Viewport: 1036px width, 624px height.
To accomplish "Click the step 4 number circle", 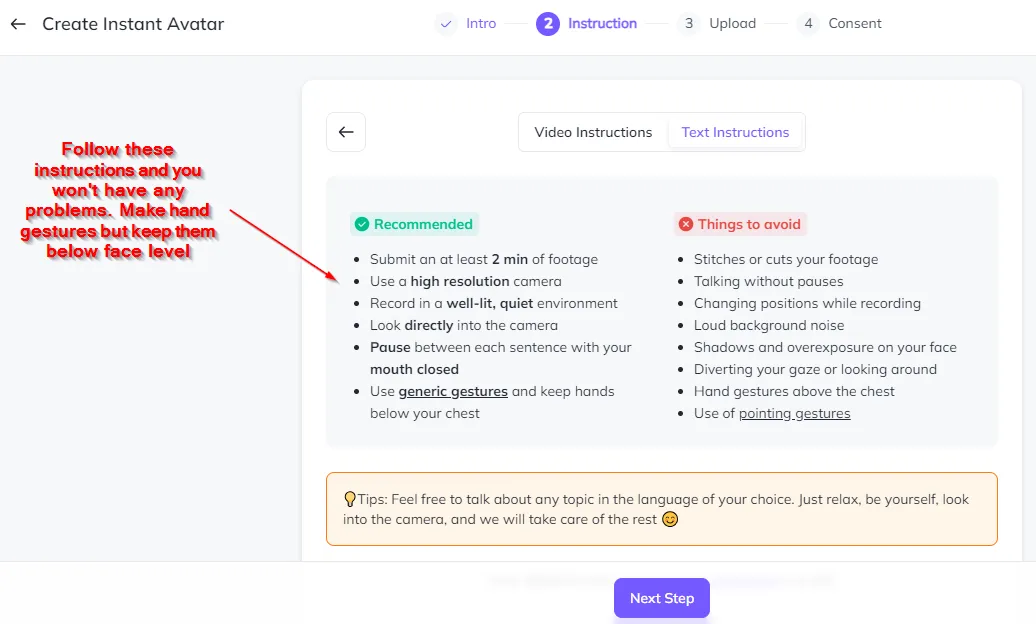I will (808, 24).
